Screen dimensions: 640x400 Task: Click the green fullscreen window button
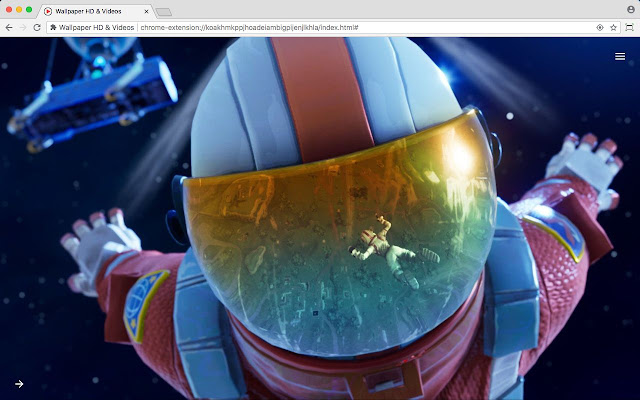pos(29,9)
